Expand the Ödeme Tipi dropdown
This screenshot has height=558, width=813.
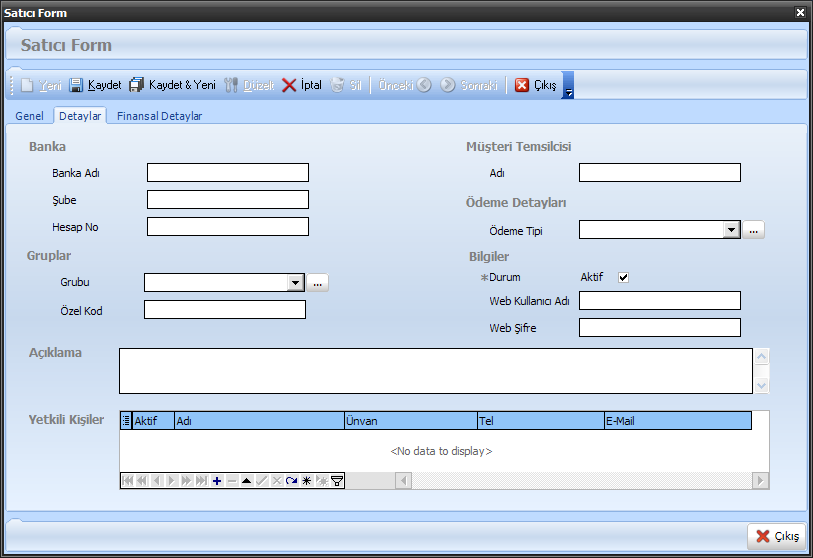(731, 230)
